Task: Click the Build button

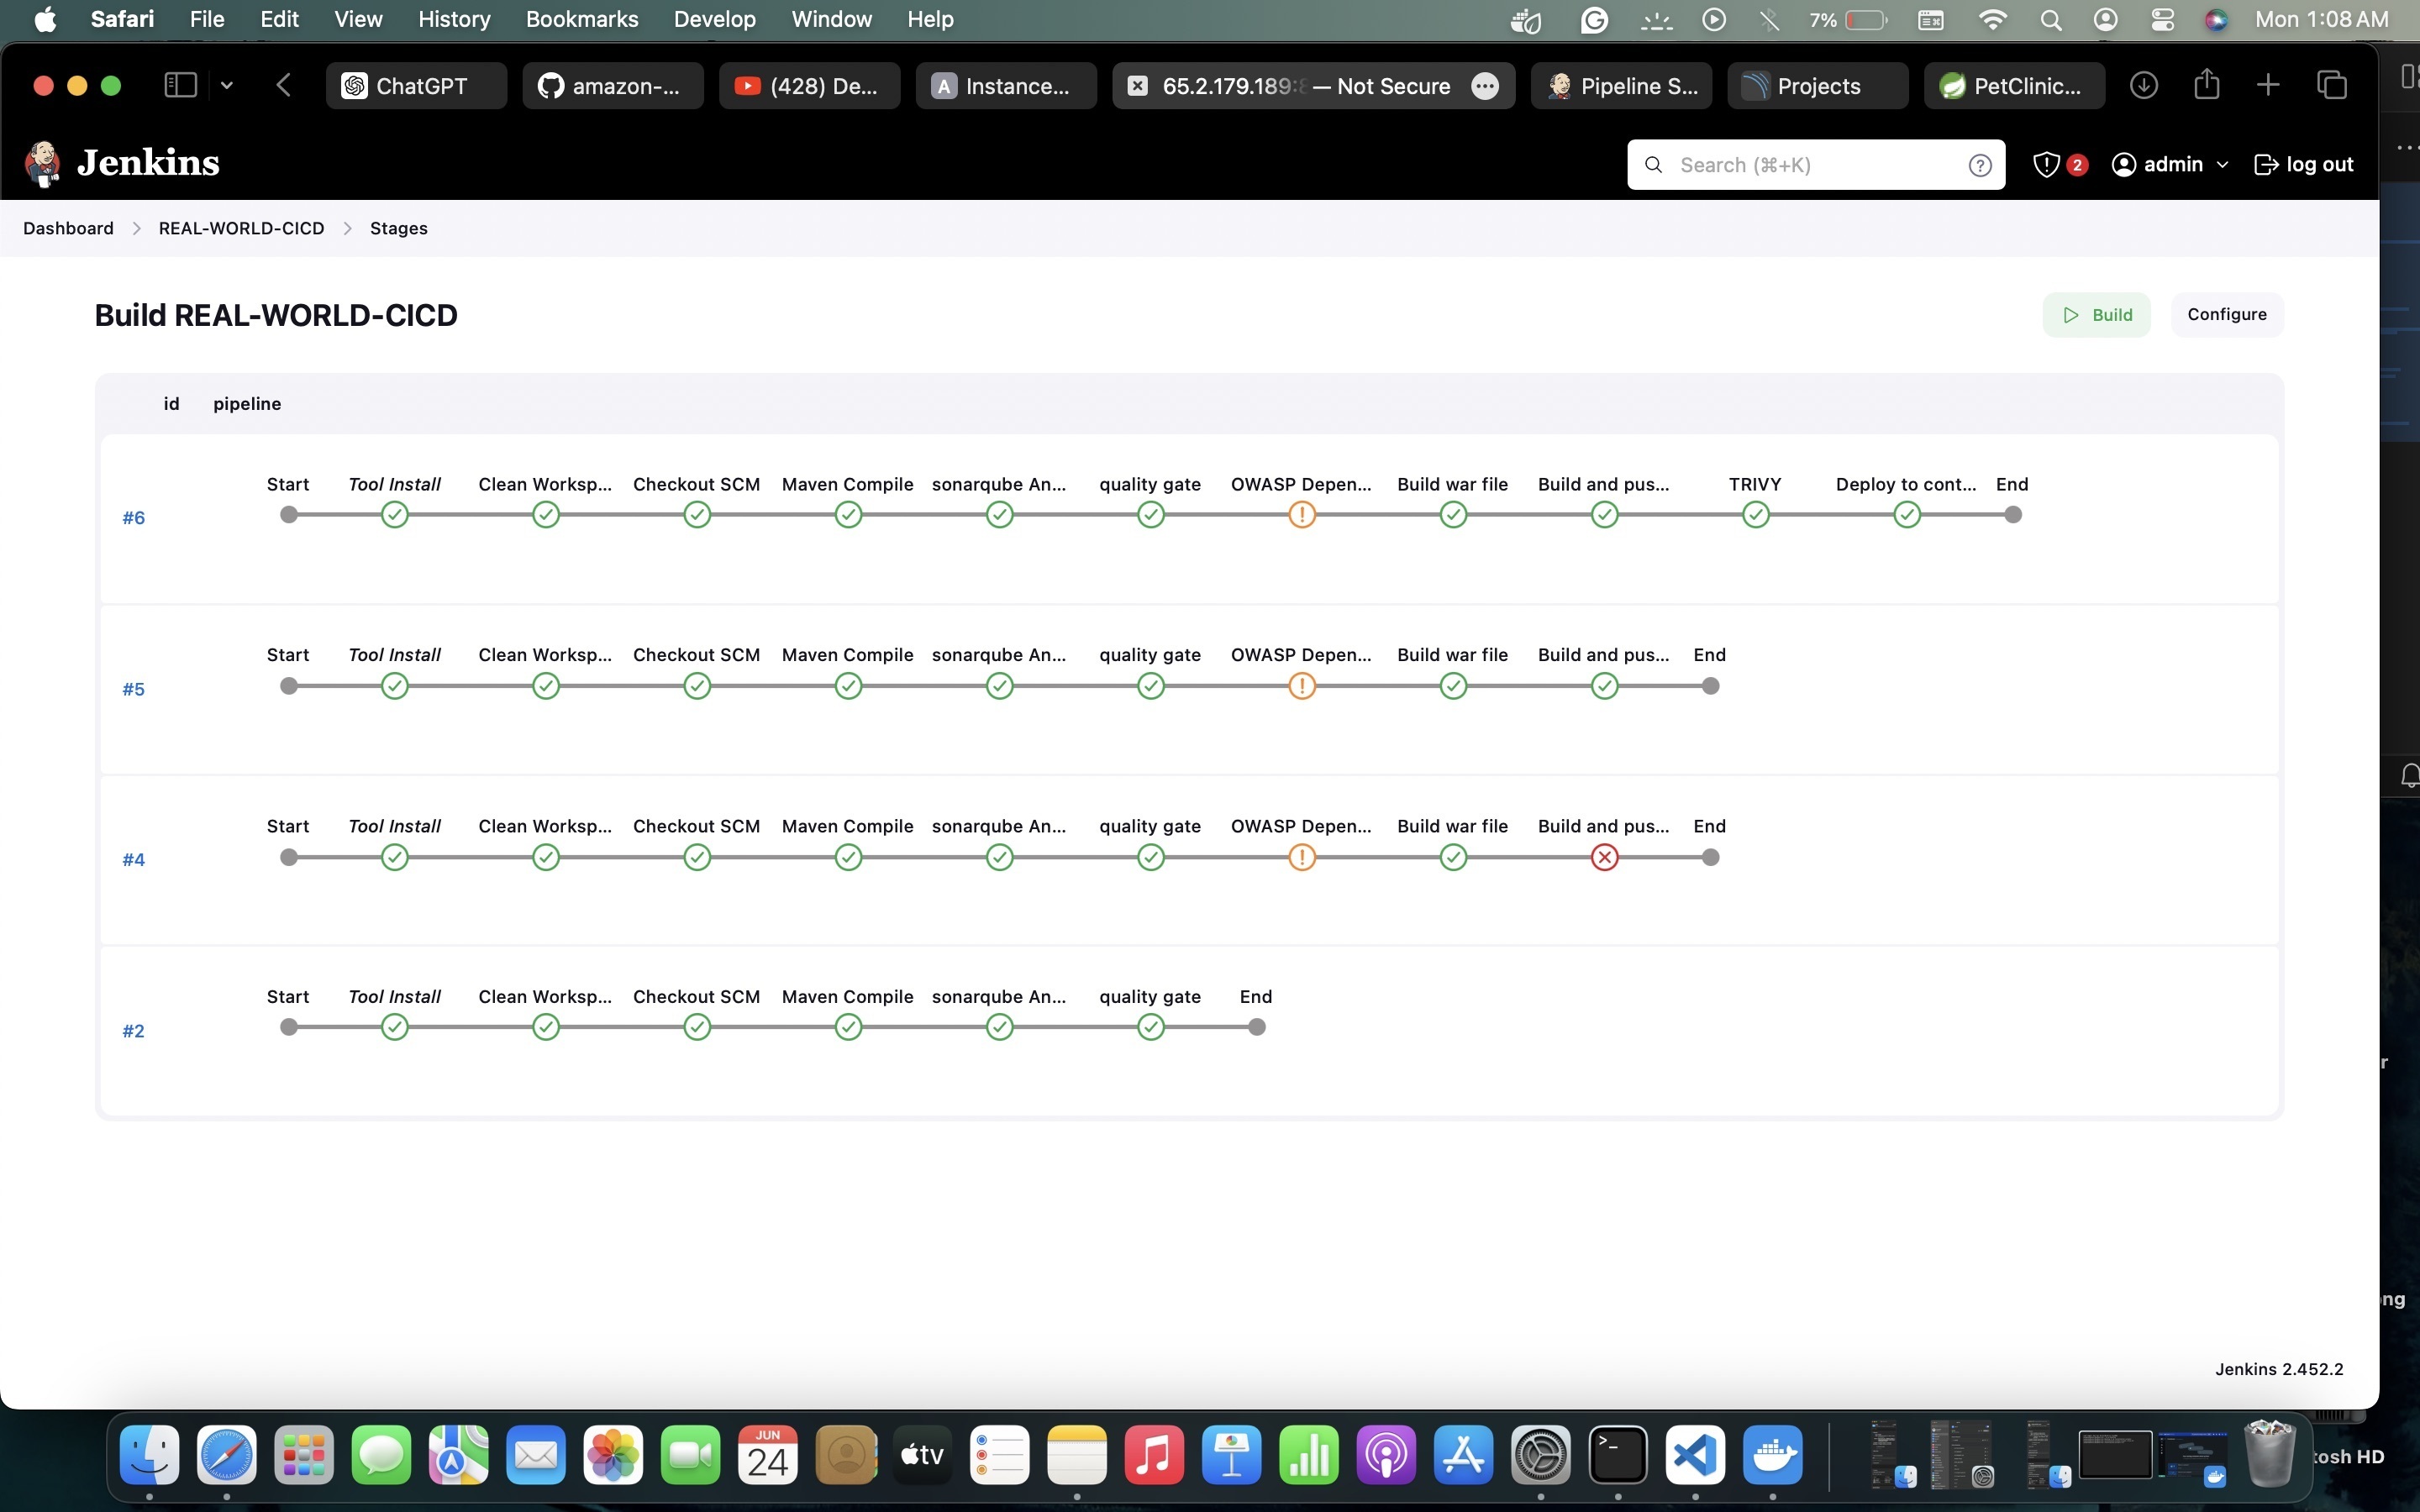Action: pyautogui.click(x=2095, y=314)
